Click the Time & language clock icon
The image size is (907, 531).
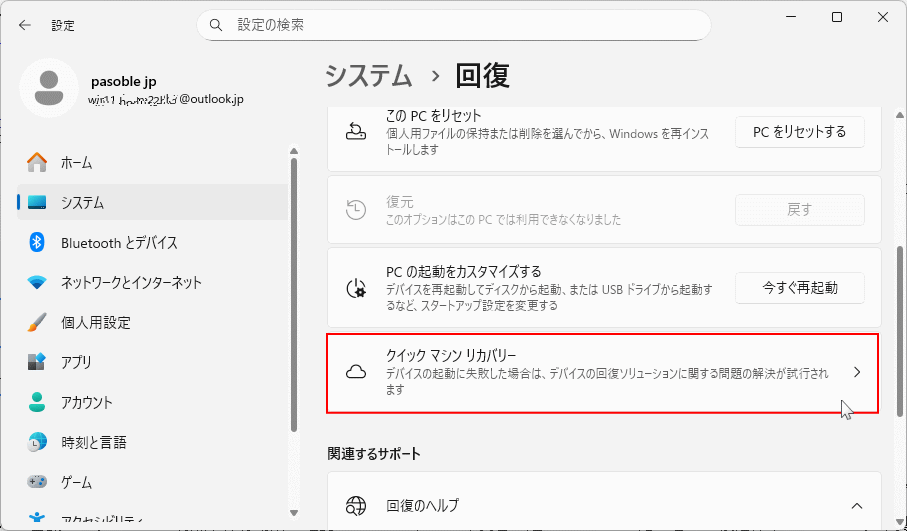coord(37,442)
